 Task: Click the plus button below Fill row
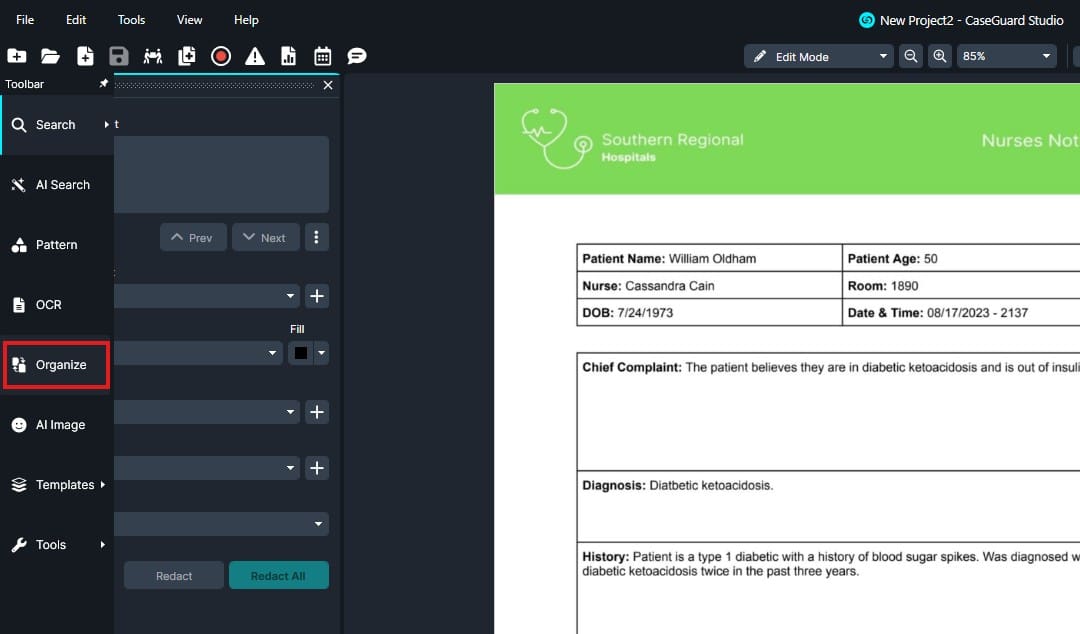tap(317, 412)
